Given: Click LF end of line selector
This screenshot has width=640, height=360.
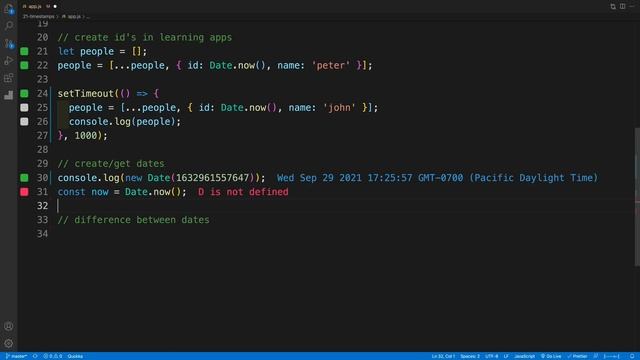Looking at the screenshot, I should [x=506, y=356].
